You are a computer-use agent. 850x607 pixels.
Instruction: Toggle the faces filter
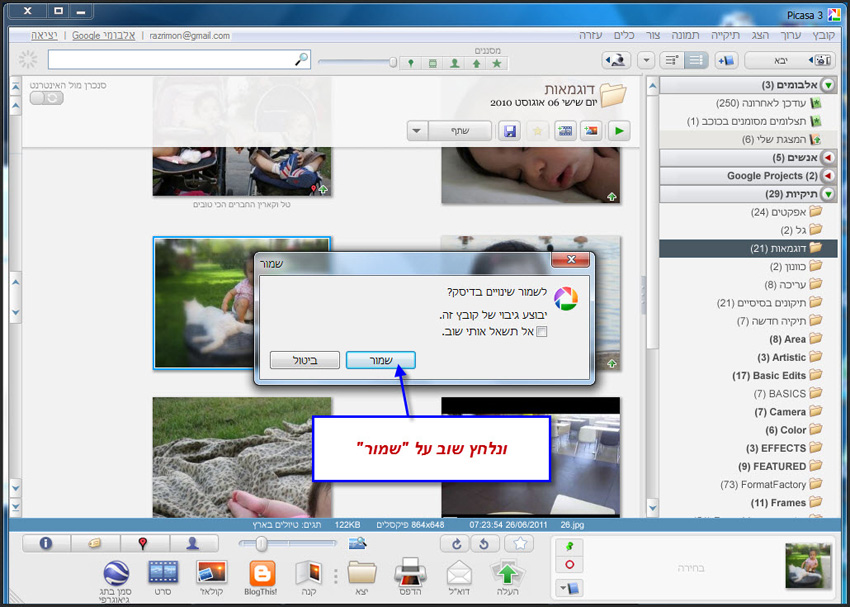pos(454,63)
